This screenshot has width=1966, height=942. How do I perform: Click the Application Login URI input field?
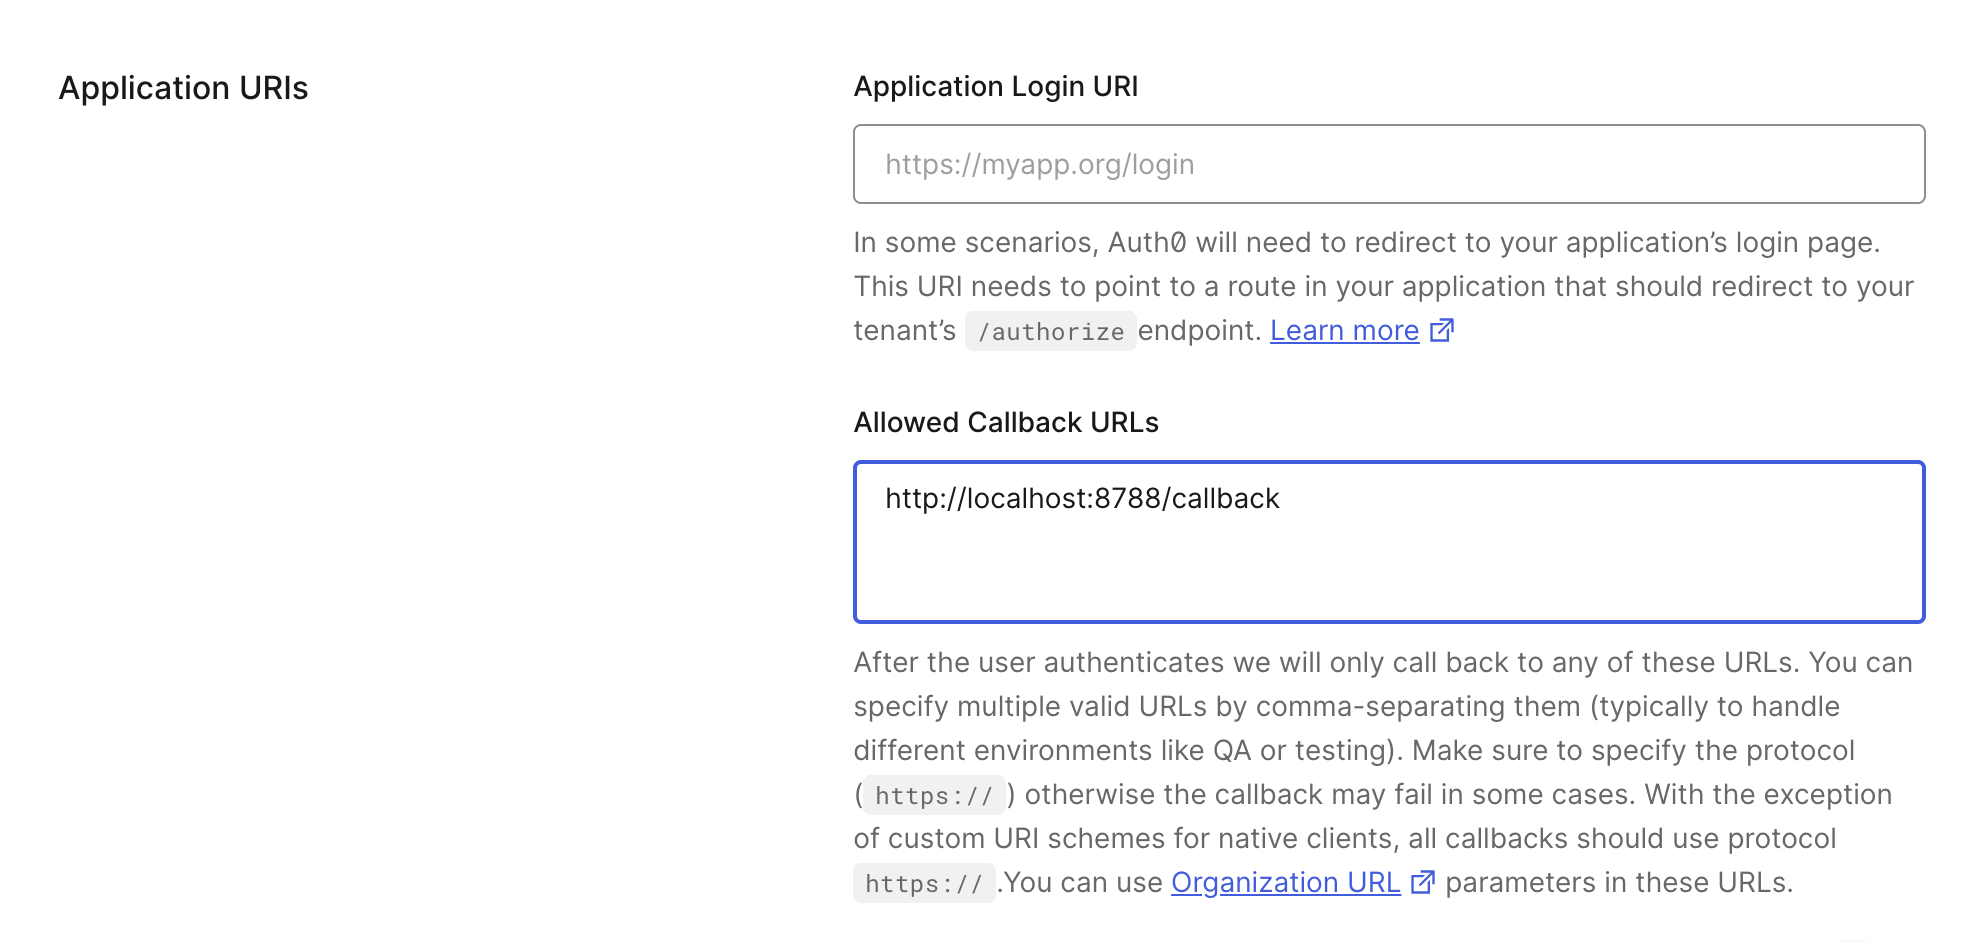(1388, 164)
